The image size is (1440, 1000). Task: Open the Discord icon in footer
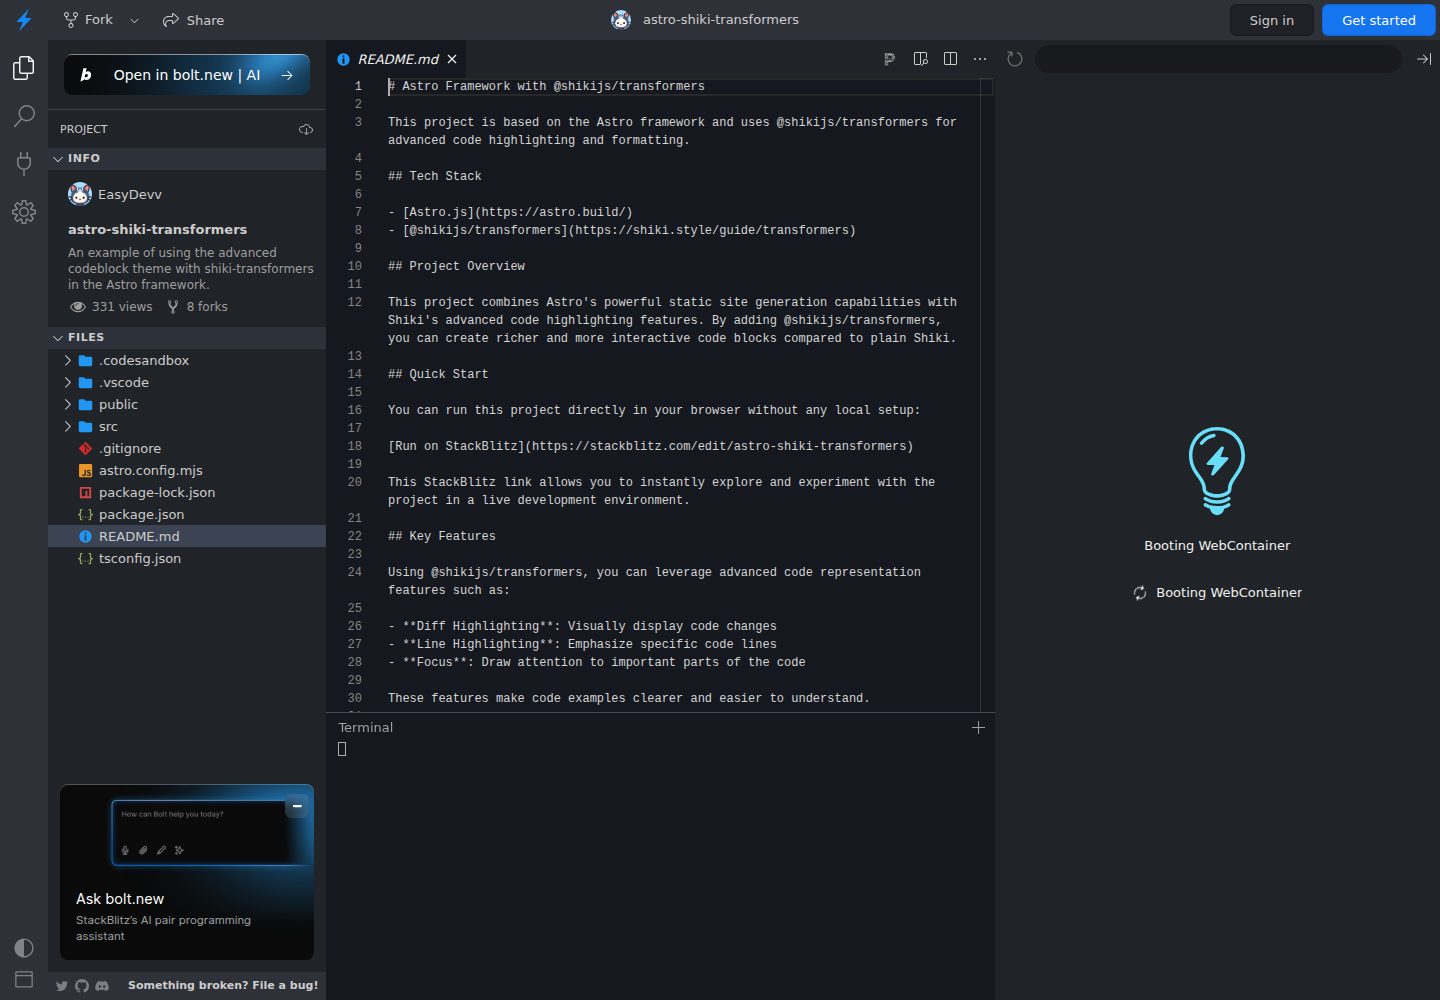coord(102,986)
